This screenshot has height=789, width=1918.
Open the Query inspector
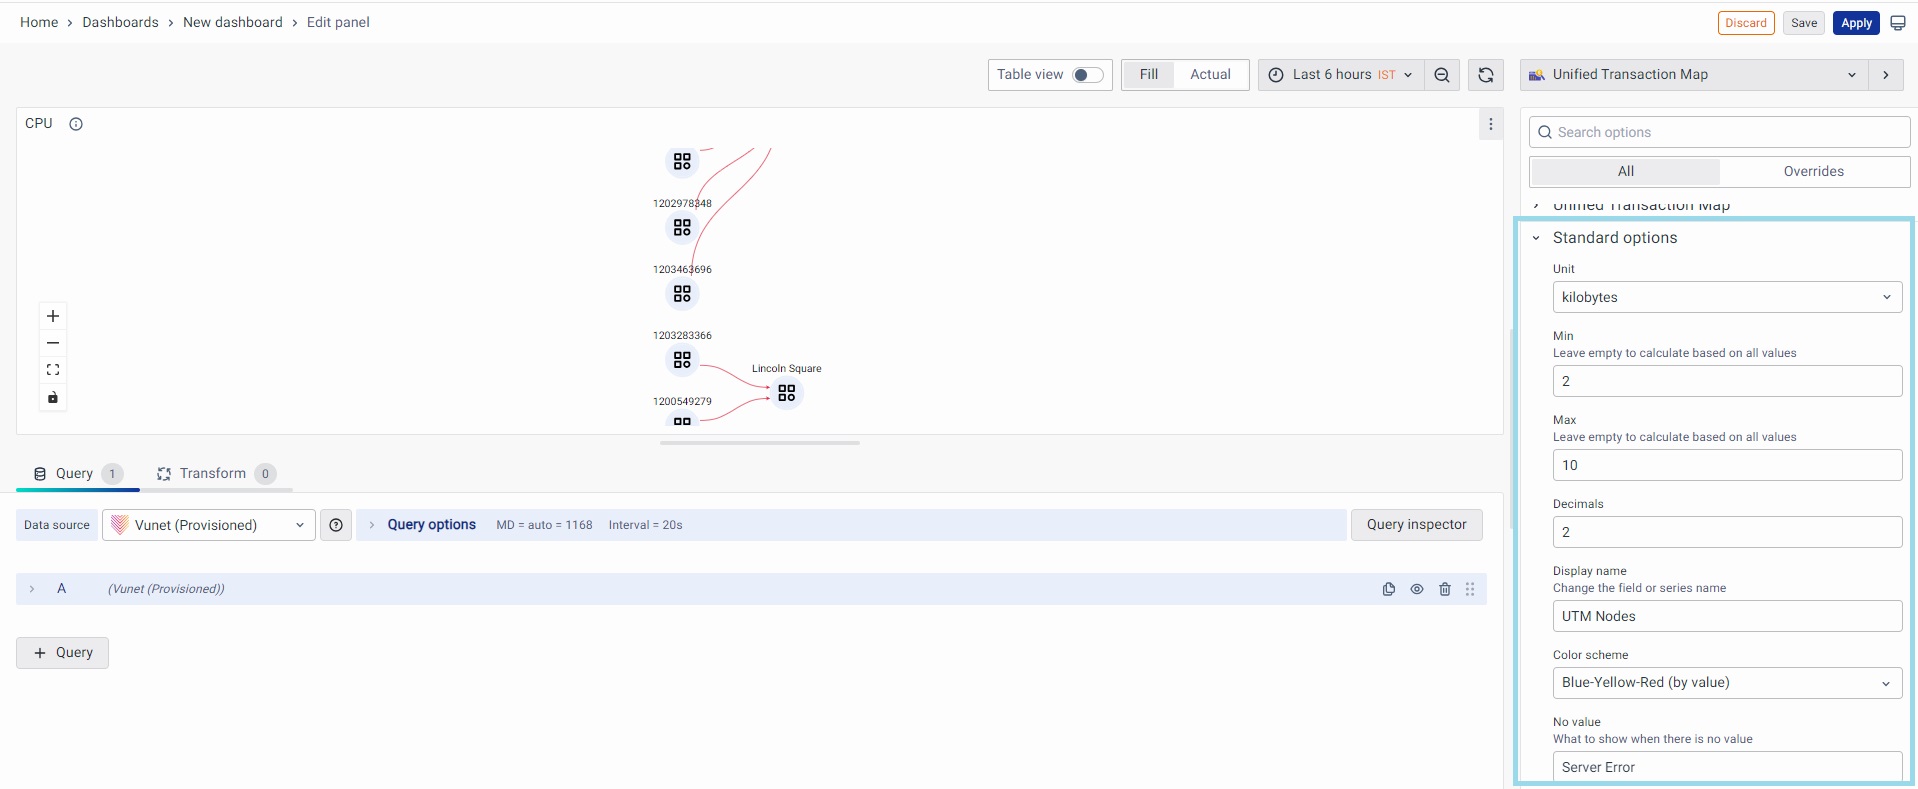1416,525
